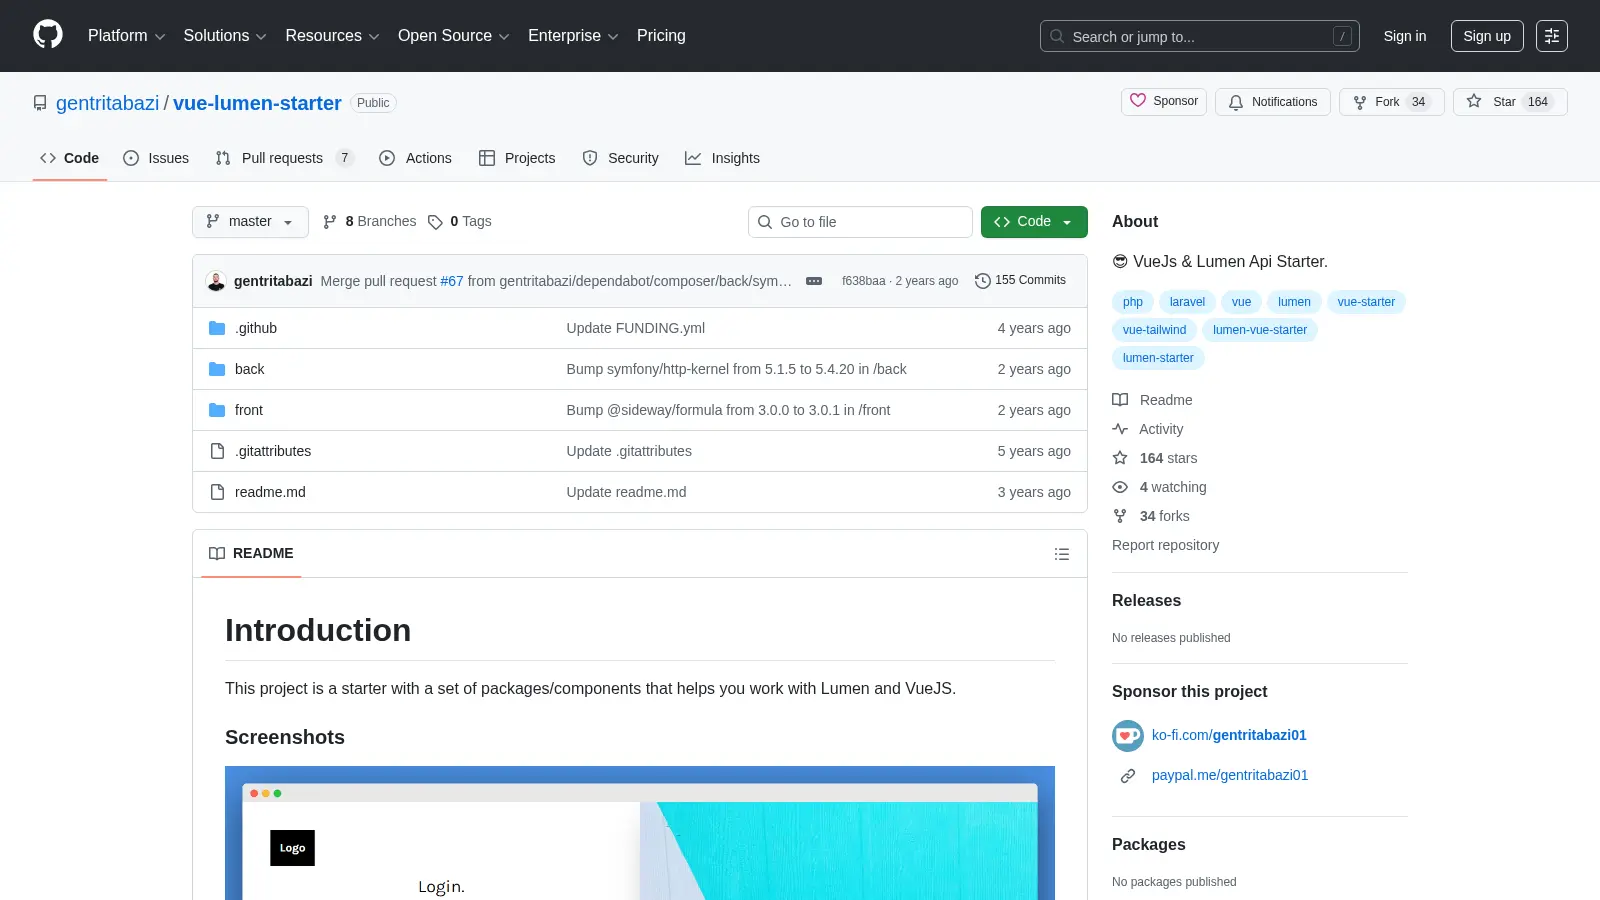Open the readme.md file
The height and width of the screenshot is (900, 1600).
coord(270,492)
